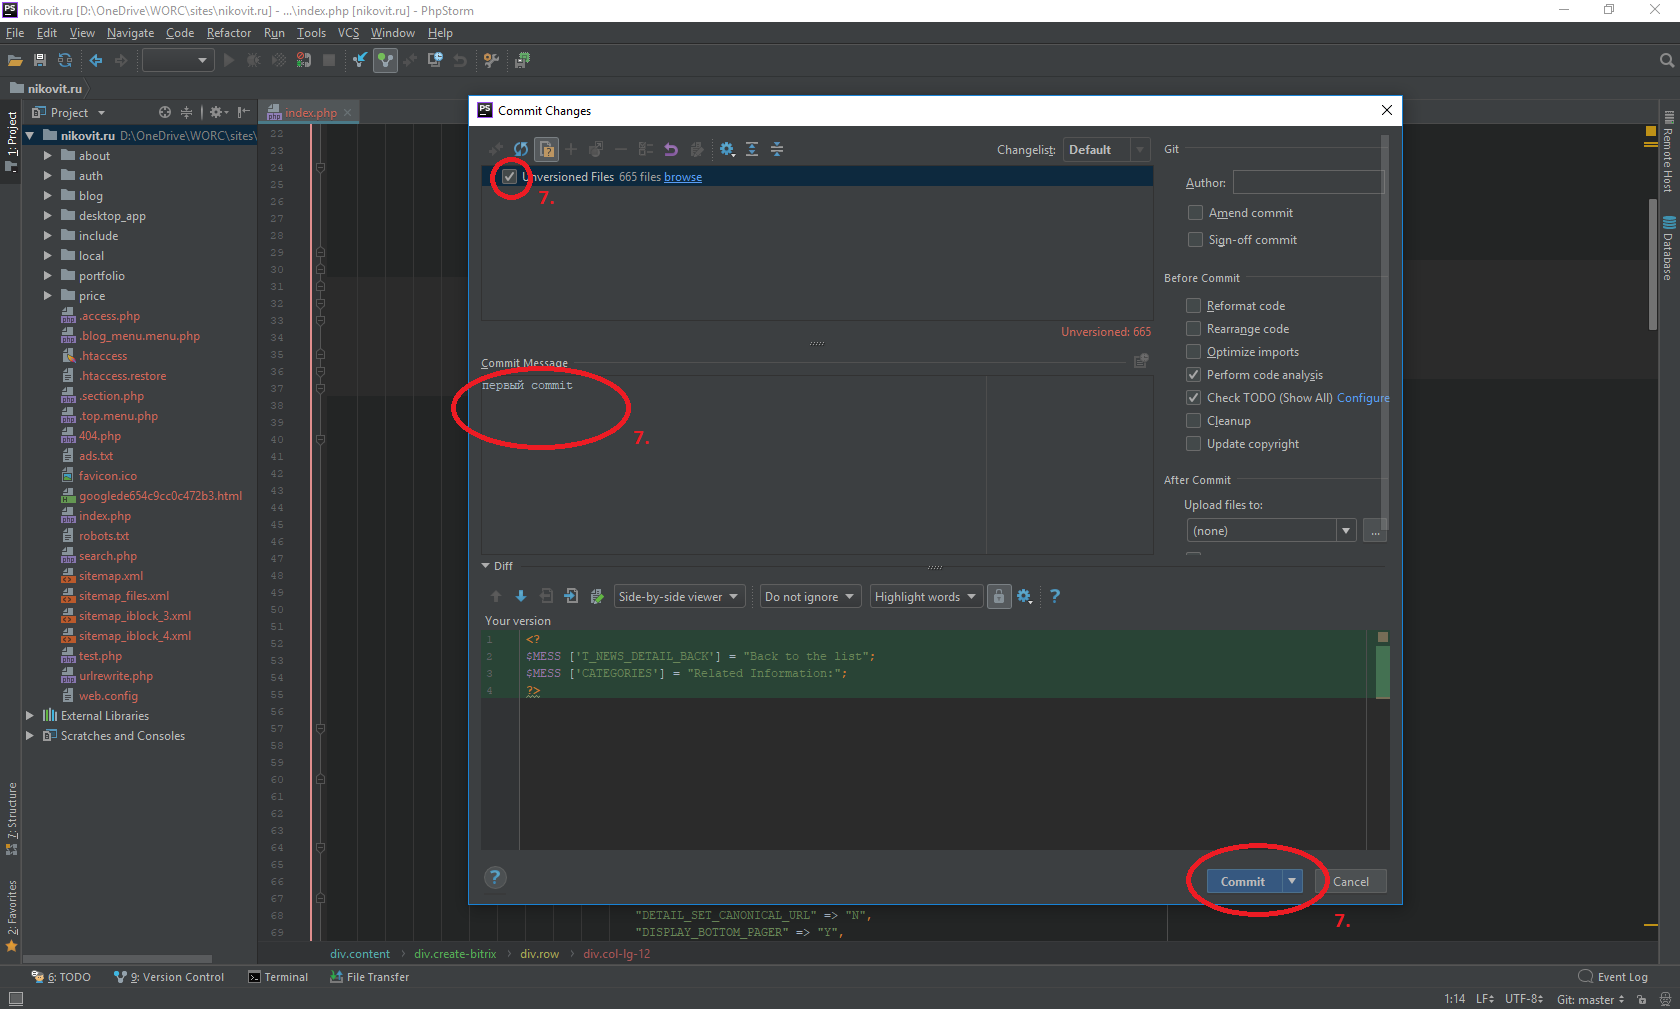Screen dimensions: 1680x1009
Task: Click the browse link for unversioned files
Action: [683, 177]
